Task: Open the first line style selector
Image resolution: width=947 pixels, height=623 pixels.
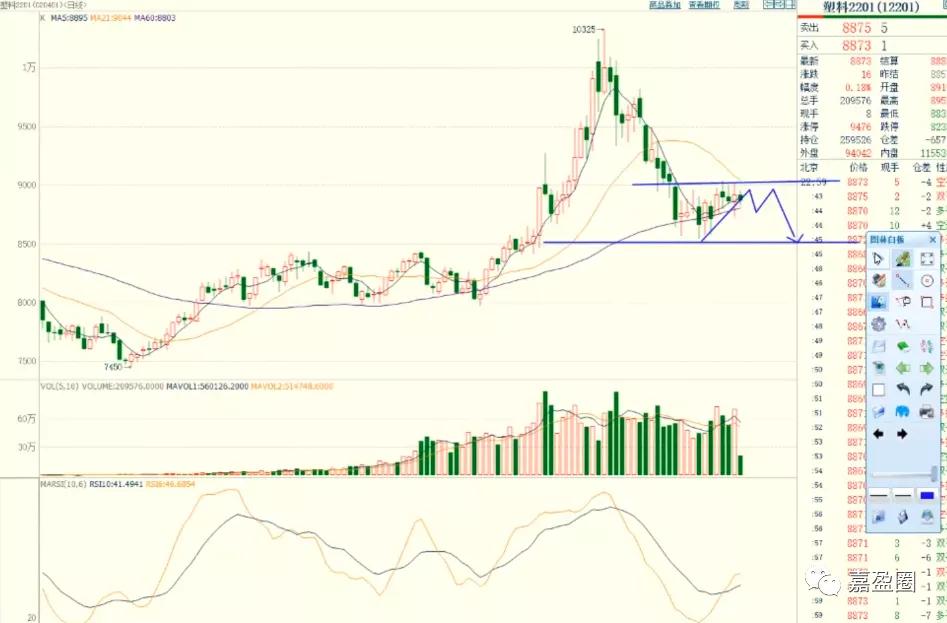Action: pyautogui.click(x=878, y=494)
